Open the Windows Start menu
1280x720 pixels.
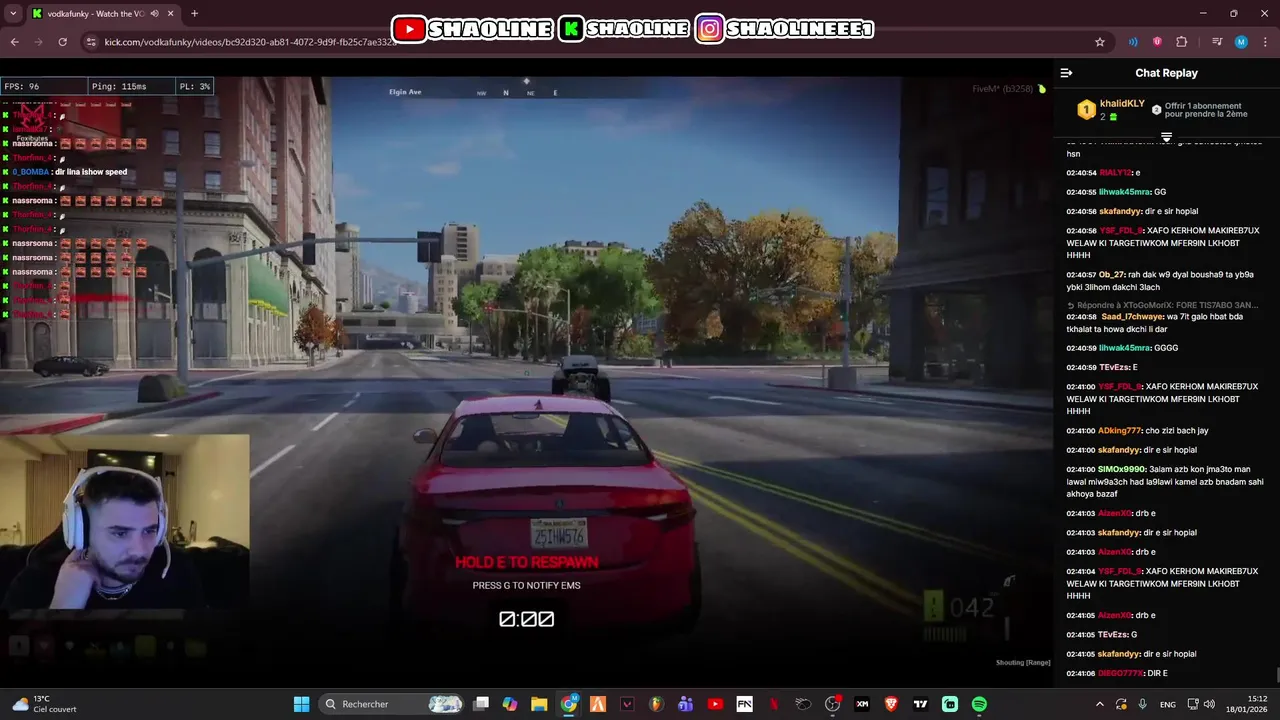[x=301, y=704]
